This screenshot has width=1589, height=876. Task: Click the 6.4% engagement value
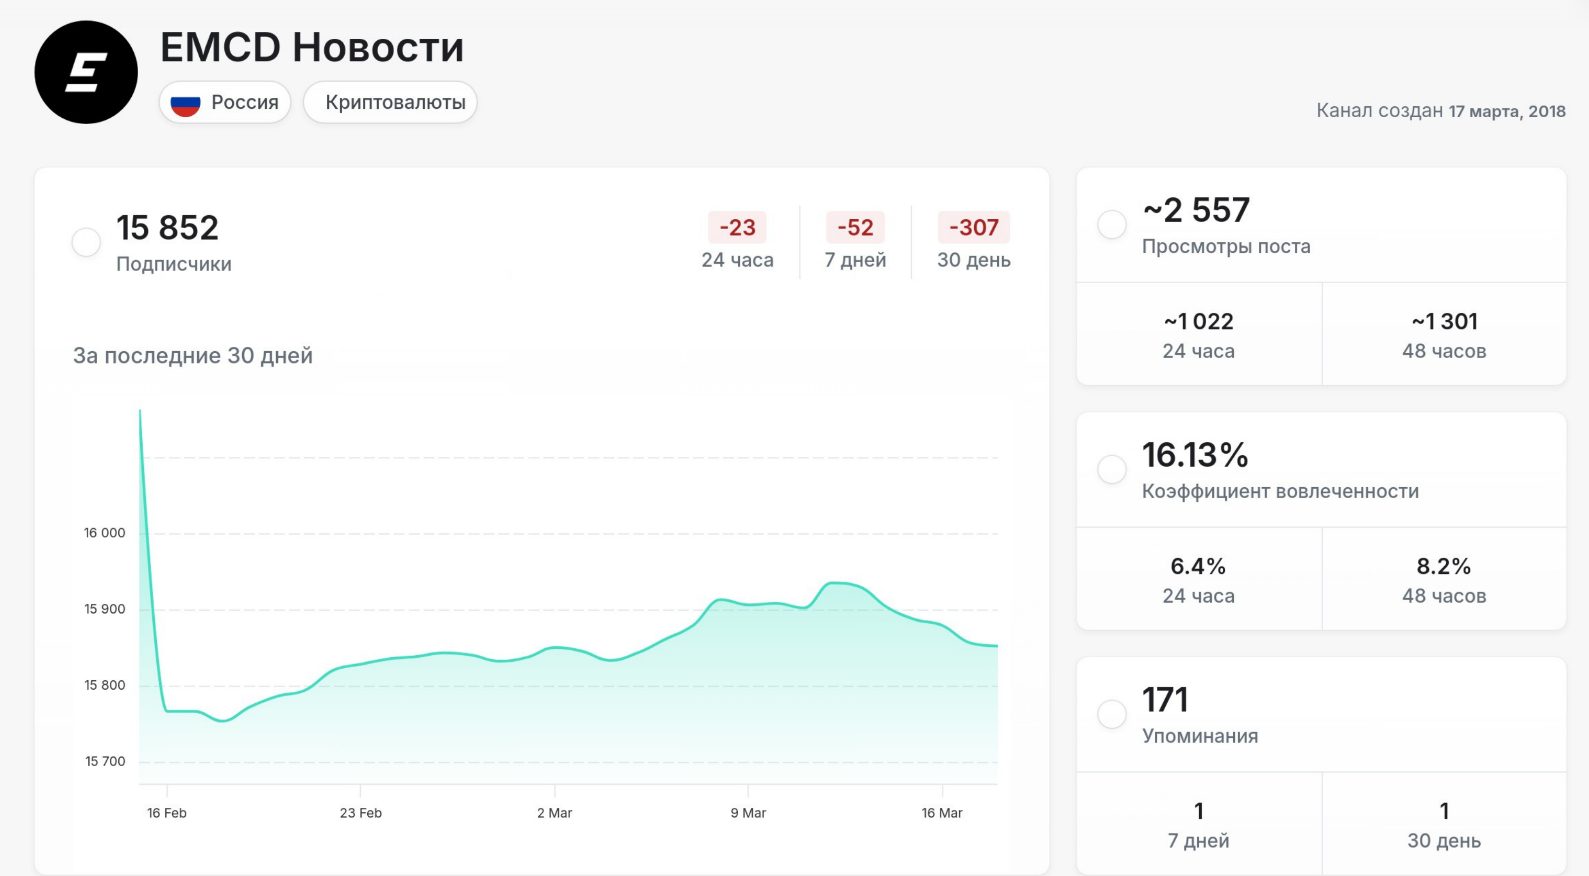(1198, 566)
